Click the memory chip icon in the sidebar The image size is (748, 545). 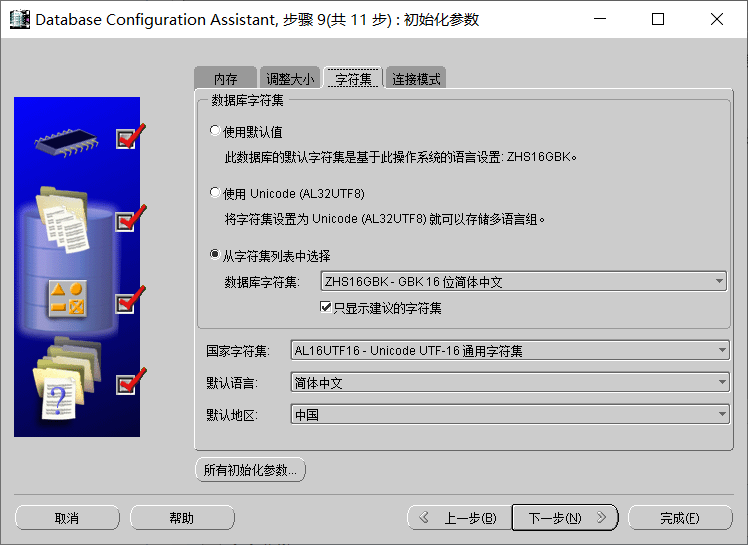[66, 142]
